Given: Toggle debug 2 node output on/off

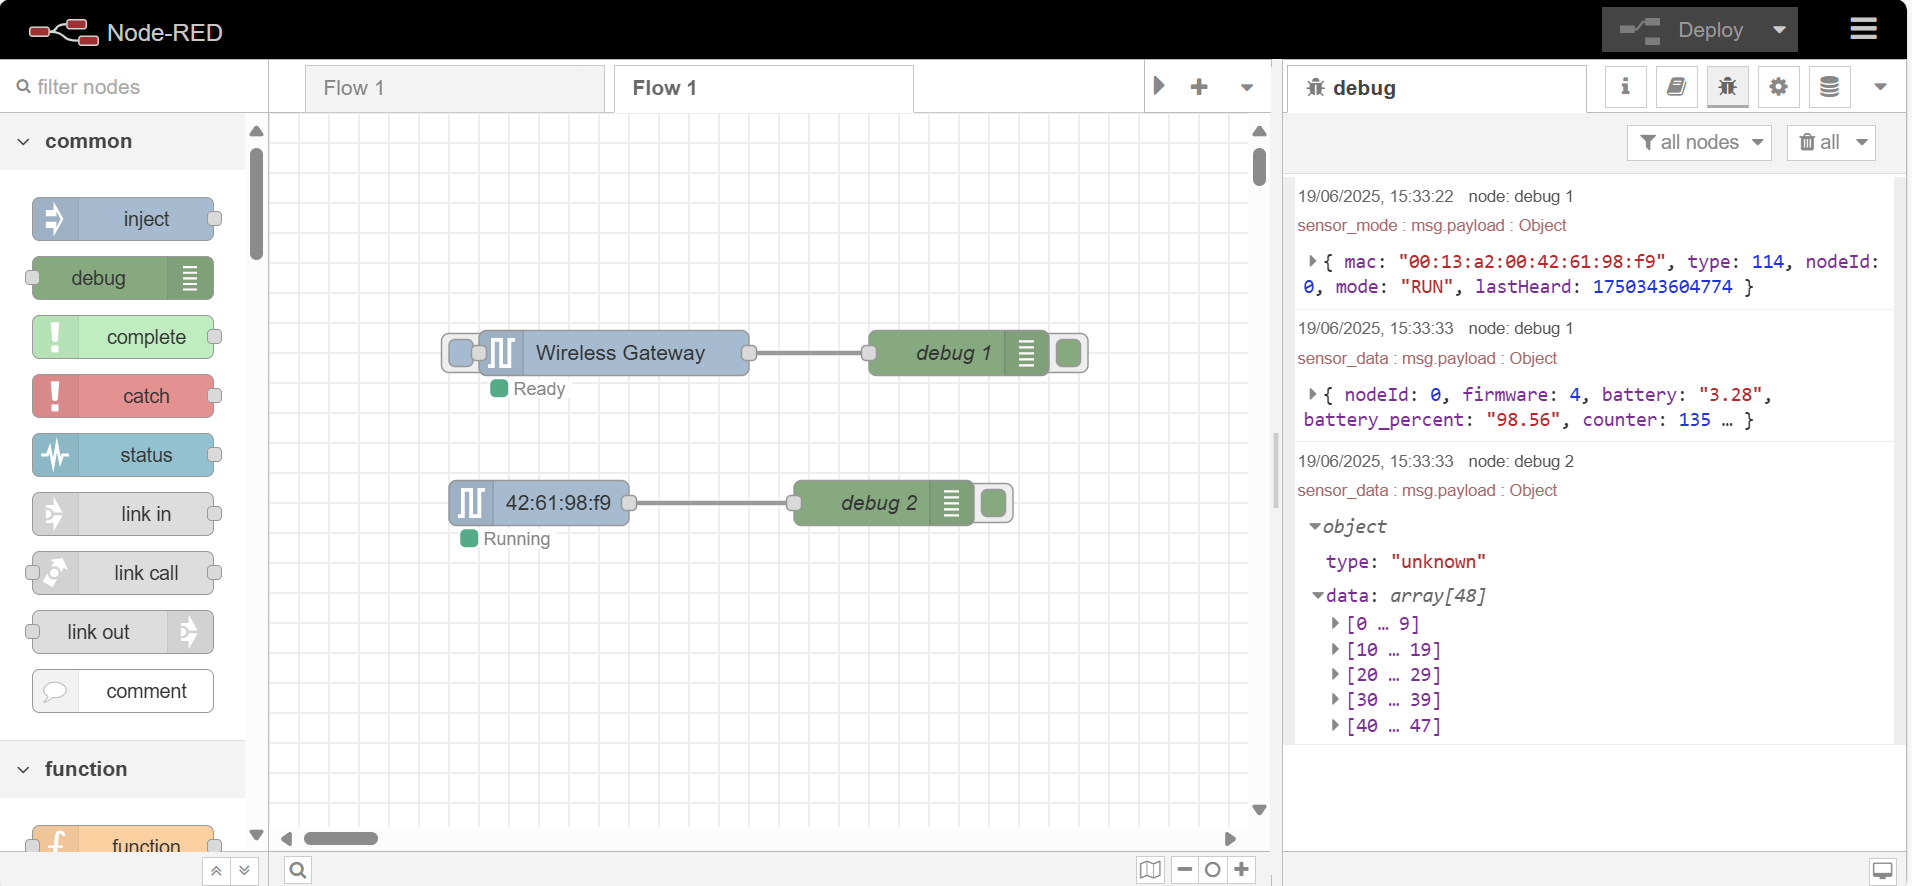Looking at the screenshot, I should point(993,503).
